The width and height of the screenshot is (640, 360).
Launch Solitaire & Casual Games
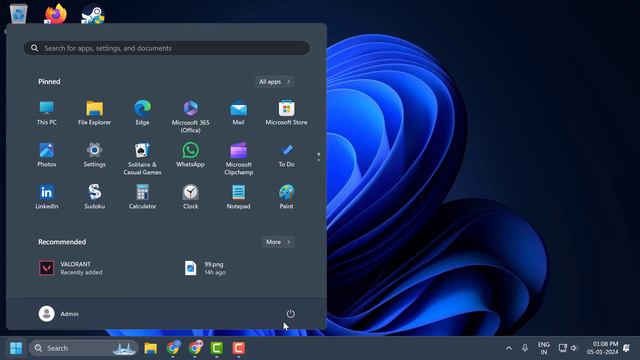(x=142, y=159)
